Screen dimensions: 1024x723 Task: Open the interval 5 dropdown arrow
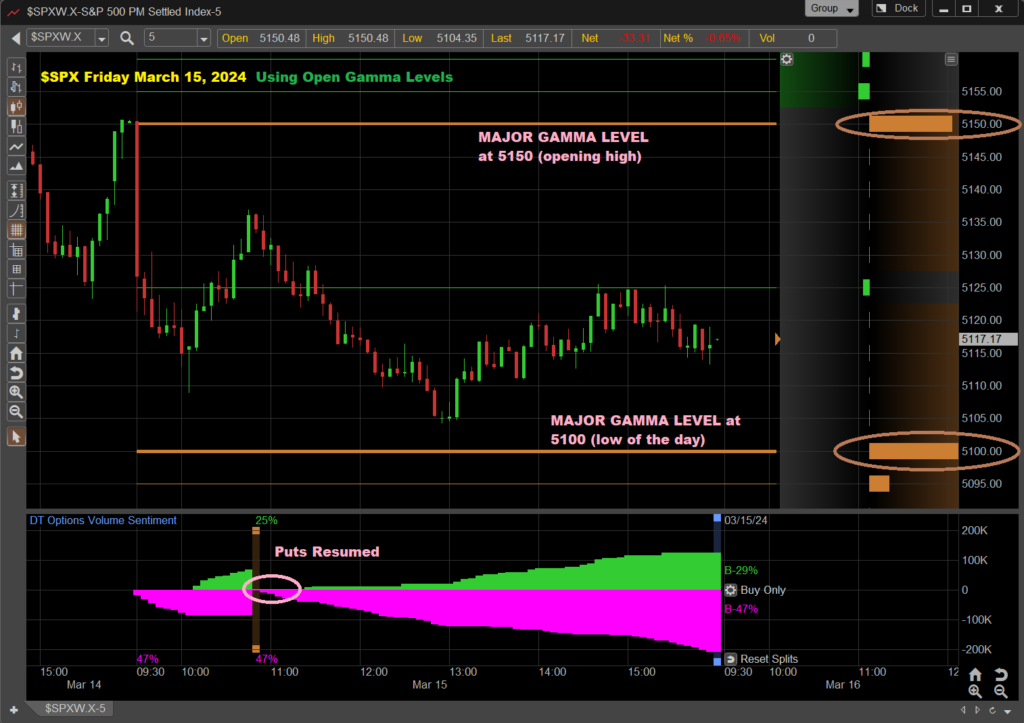tap(204, 39)
